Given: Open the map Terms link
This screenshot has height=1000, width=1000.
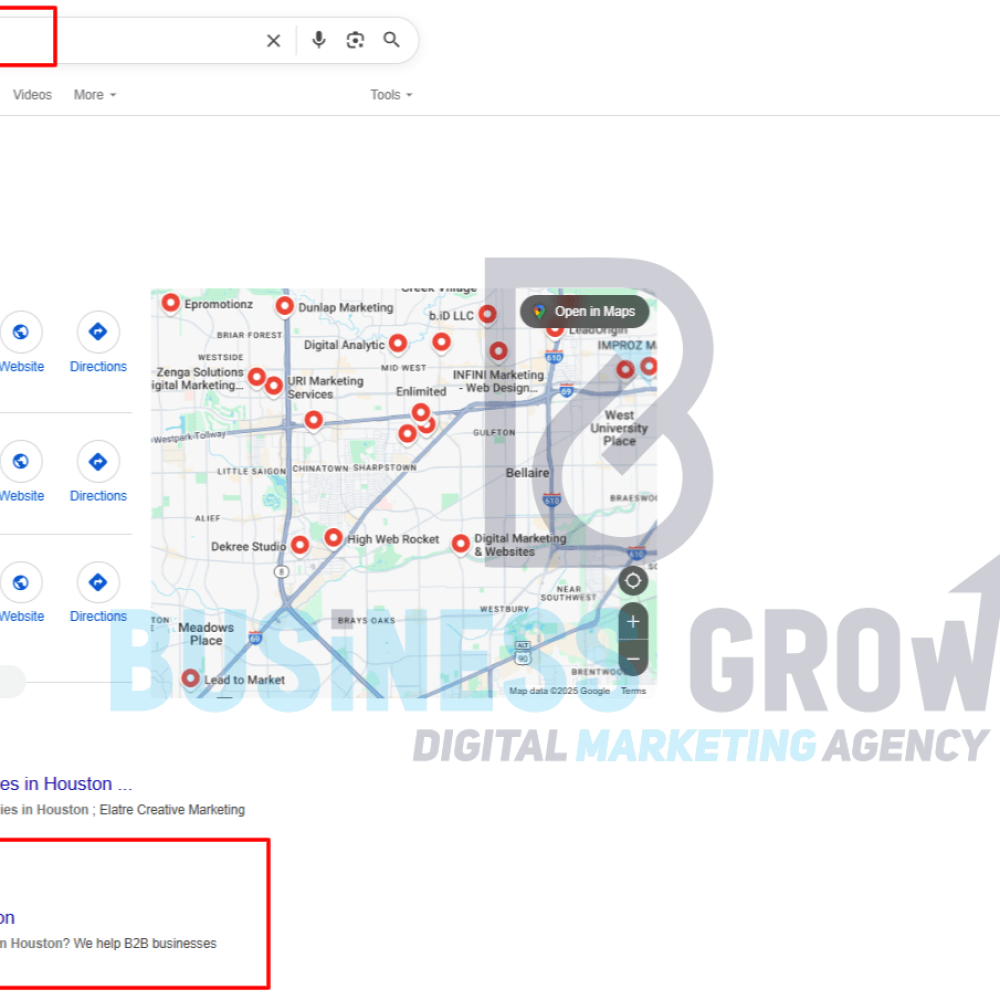Looking at the screenshot, I should (x=633, y=691).
